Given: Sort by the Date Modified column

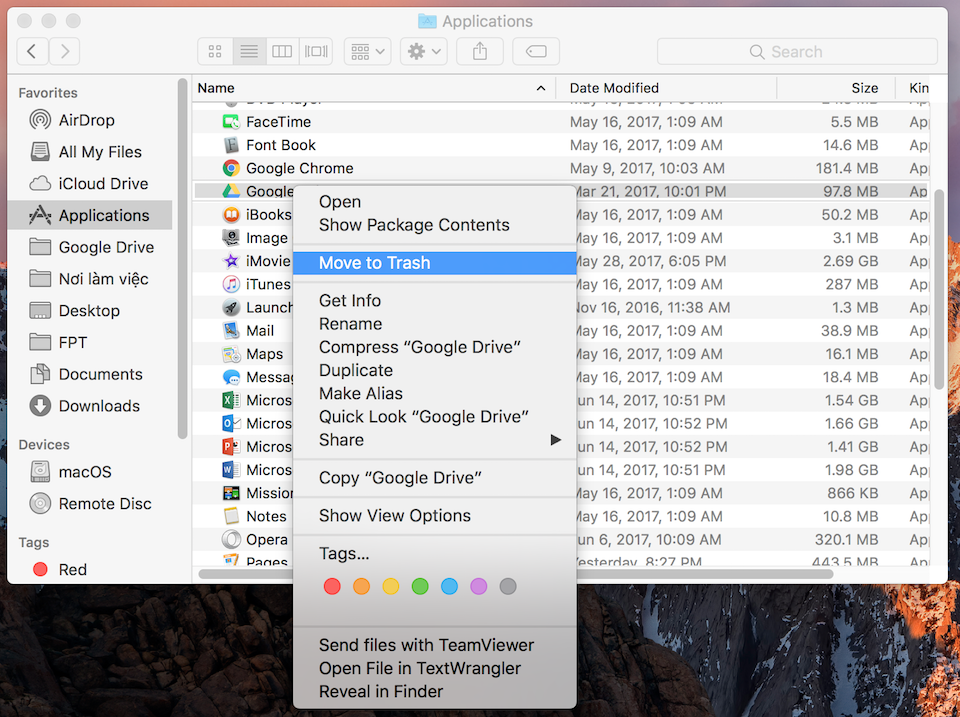Looking at the screenshot, I should click(666, 88).
